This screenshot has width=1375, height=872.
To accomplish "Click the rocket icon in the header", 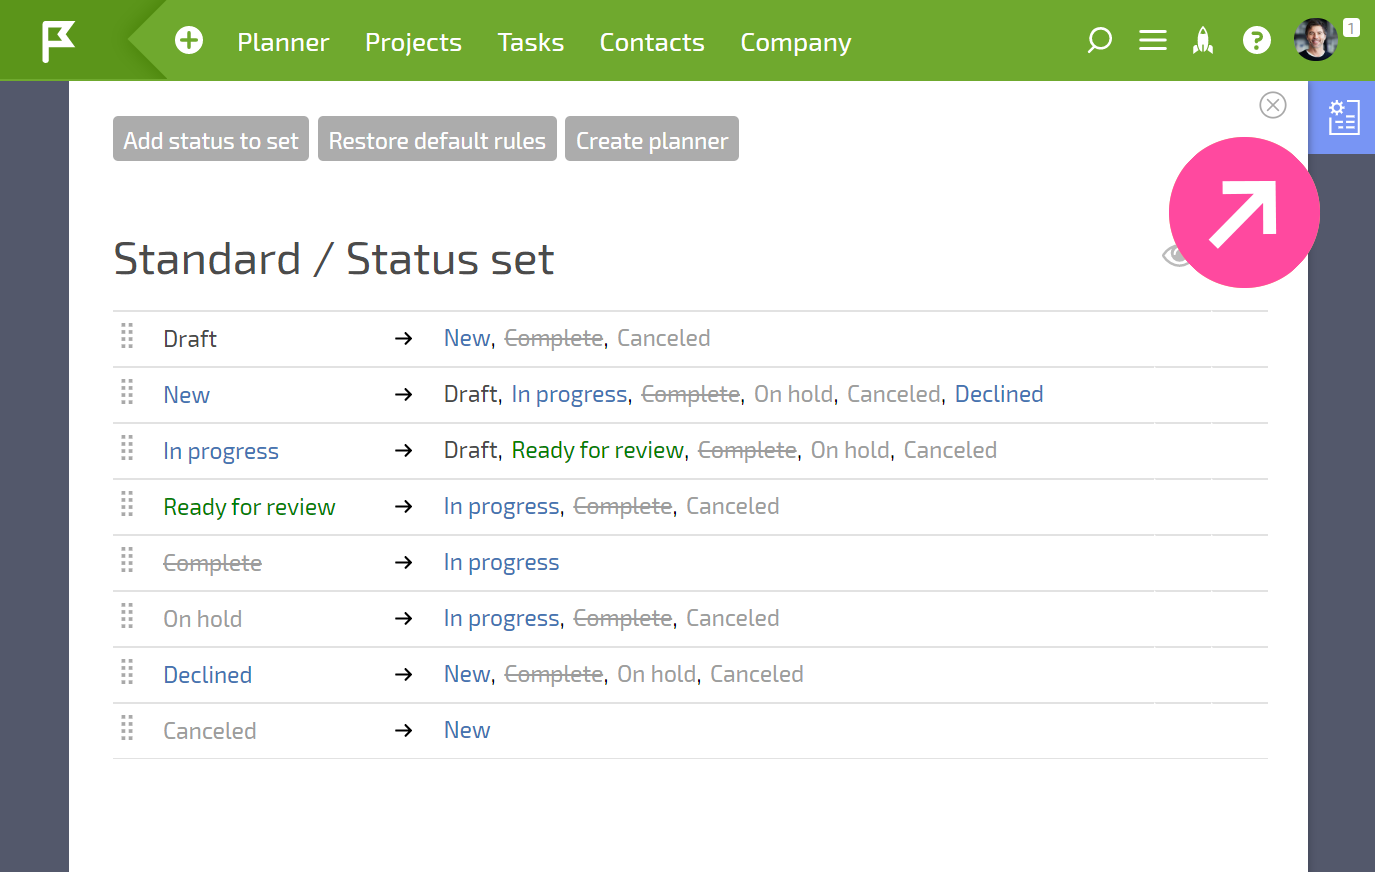I will coord(1203,40).
